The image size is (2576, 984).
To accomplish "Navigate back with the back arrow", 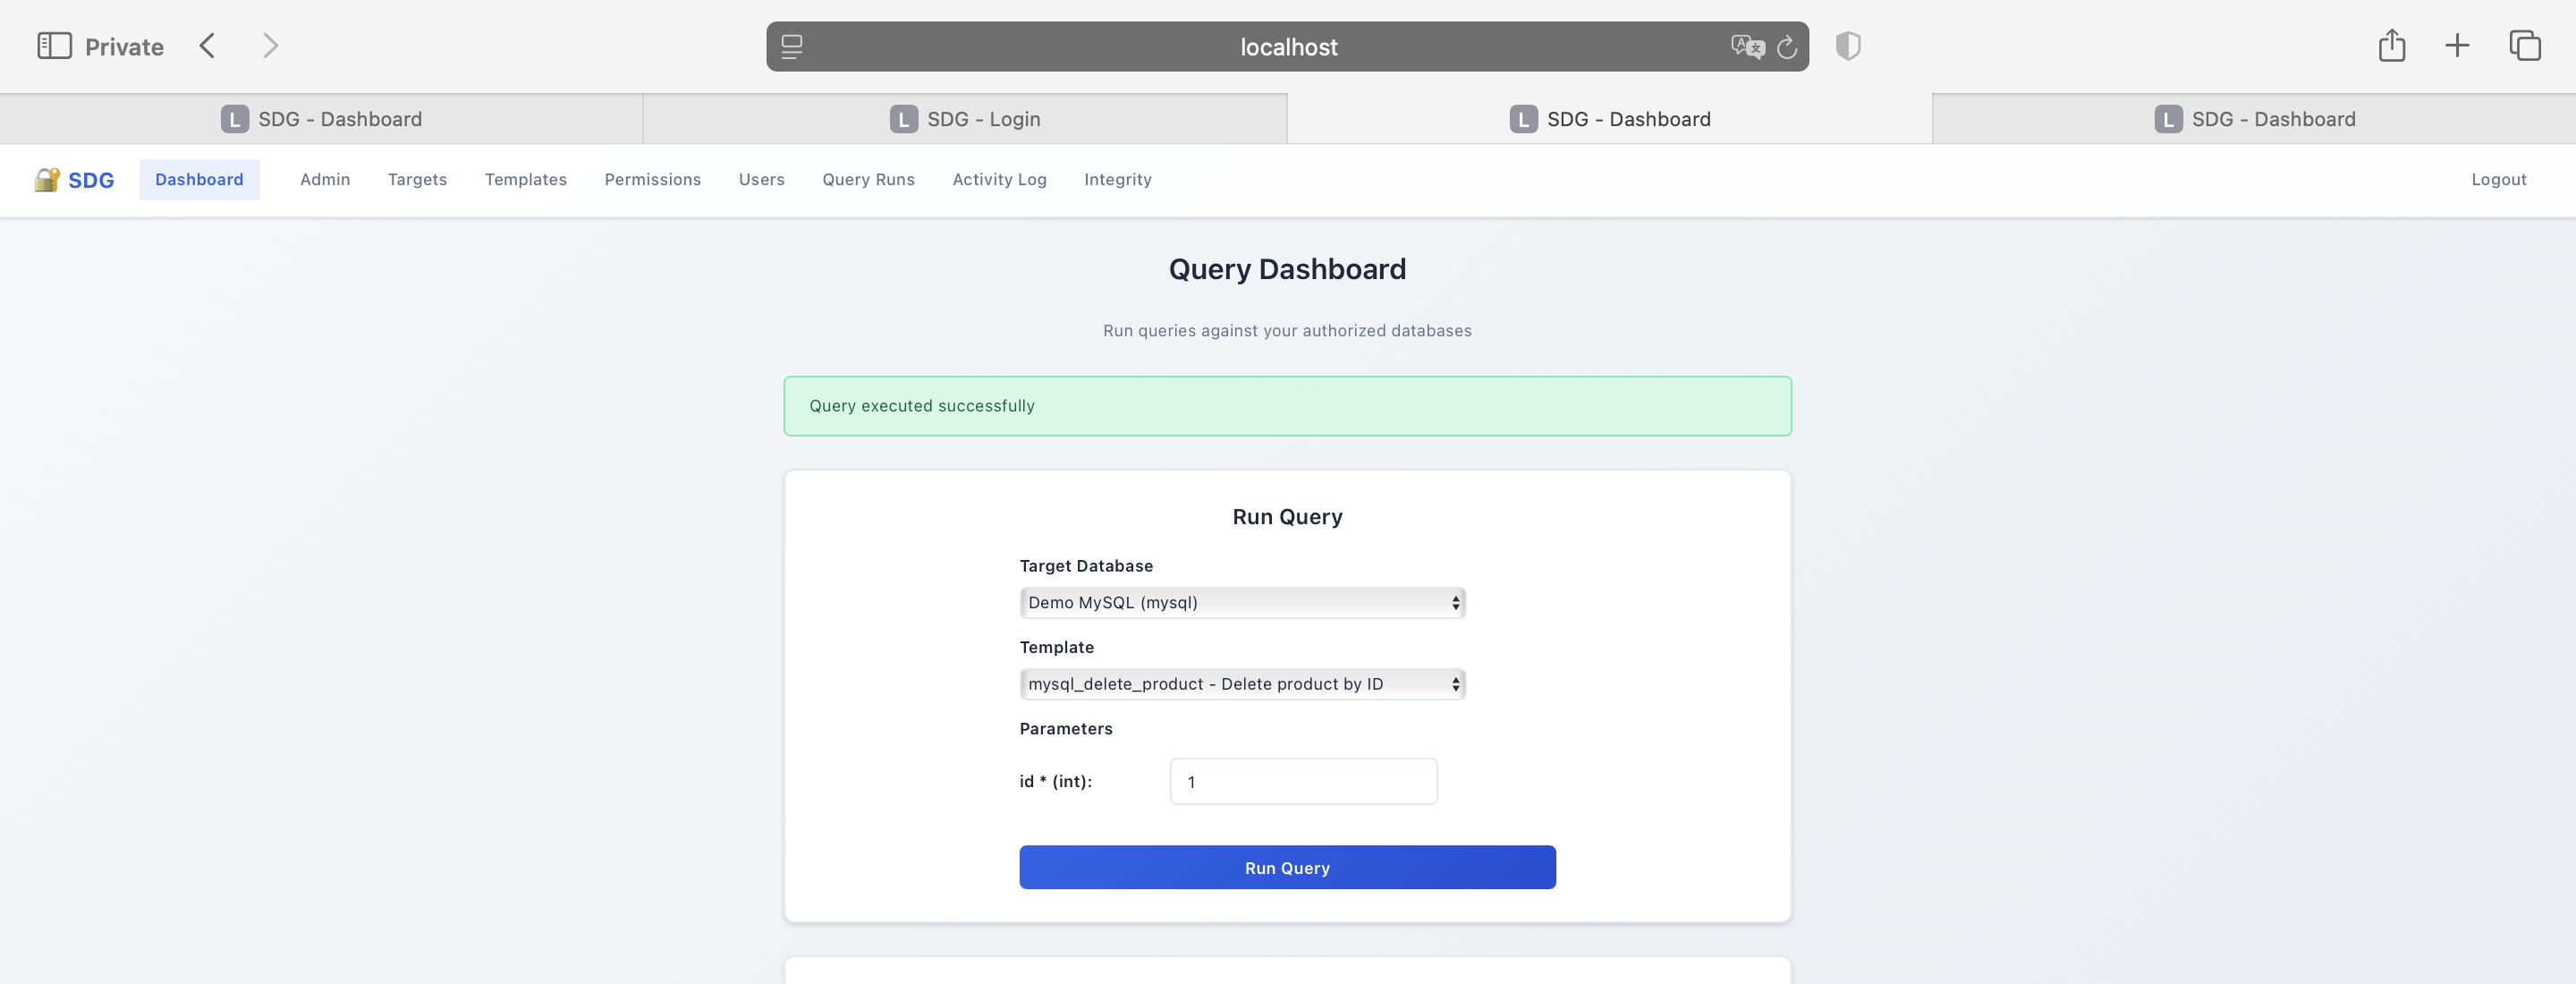I will point(207,45).
